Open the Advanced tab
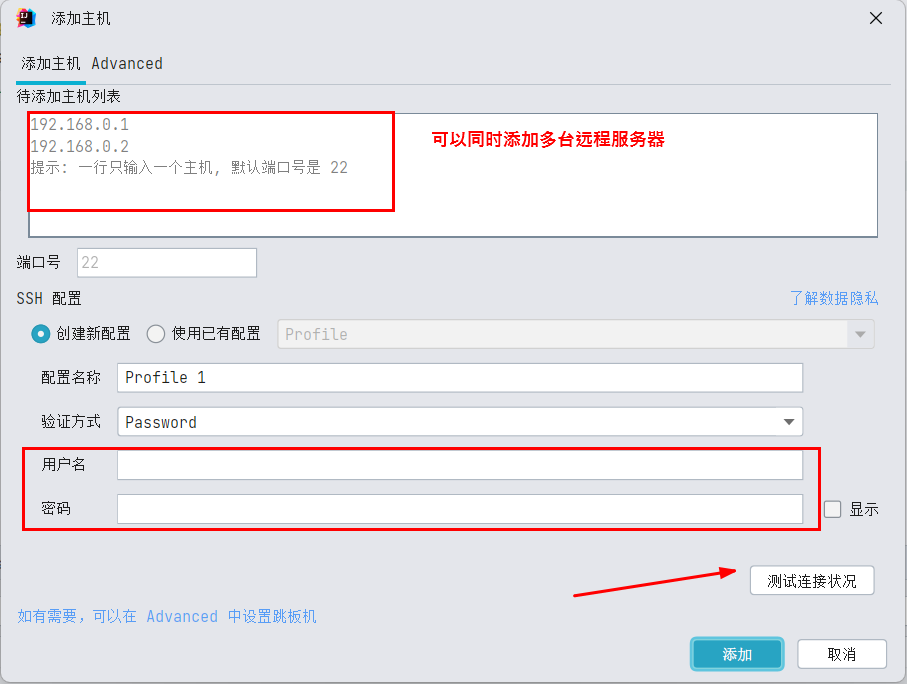 127,63
